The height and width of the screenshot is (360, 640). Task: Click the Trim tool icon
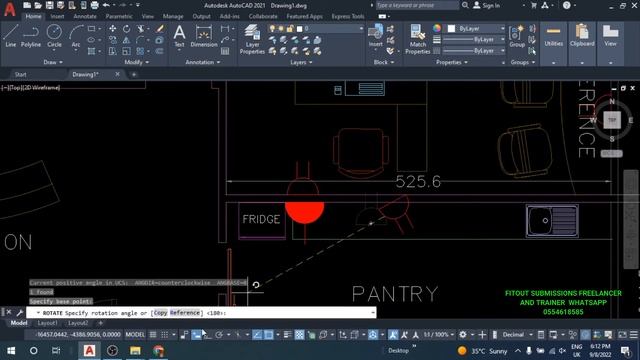[x=141, y=29]
